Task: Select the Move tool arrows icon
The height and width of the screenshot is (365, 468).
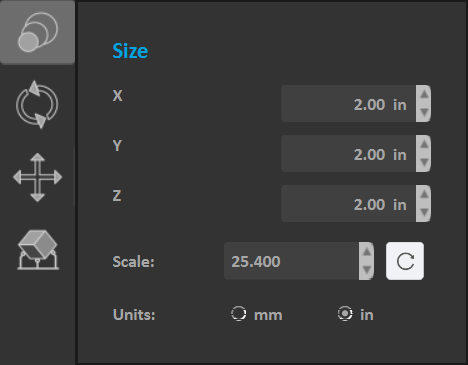Action: coord(37,177)
